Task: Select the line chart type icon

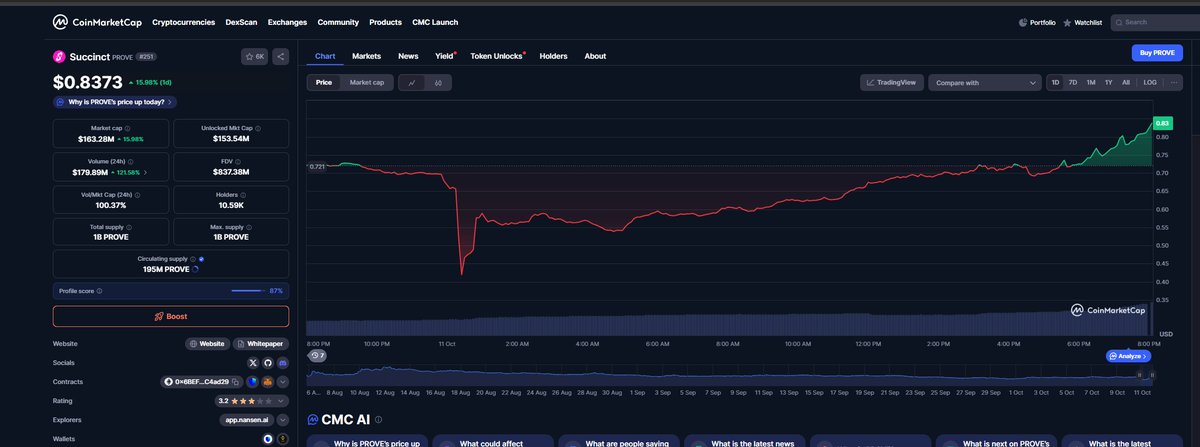Action: click(412, 83)
